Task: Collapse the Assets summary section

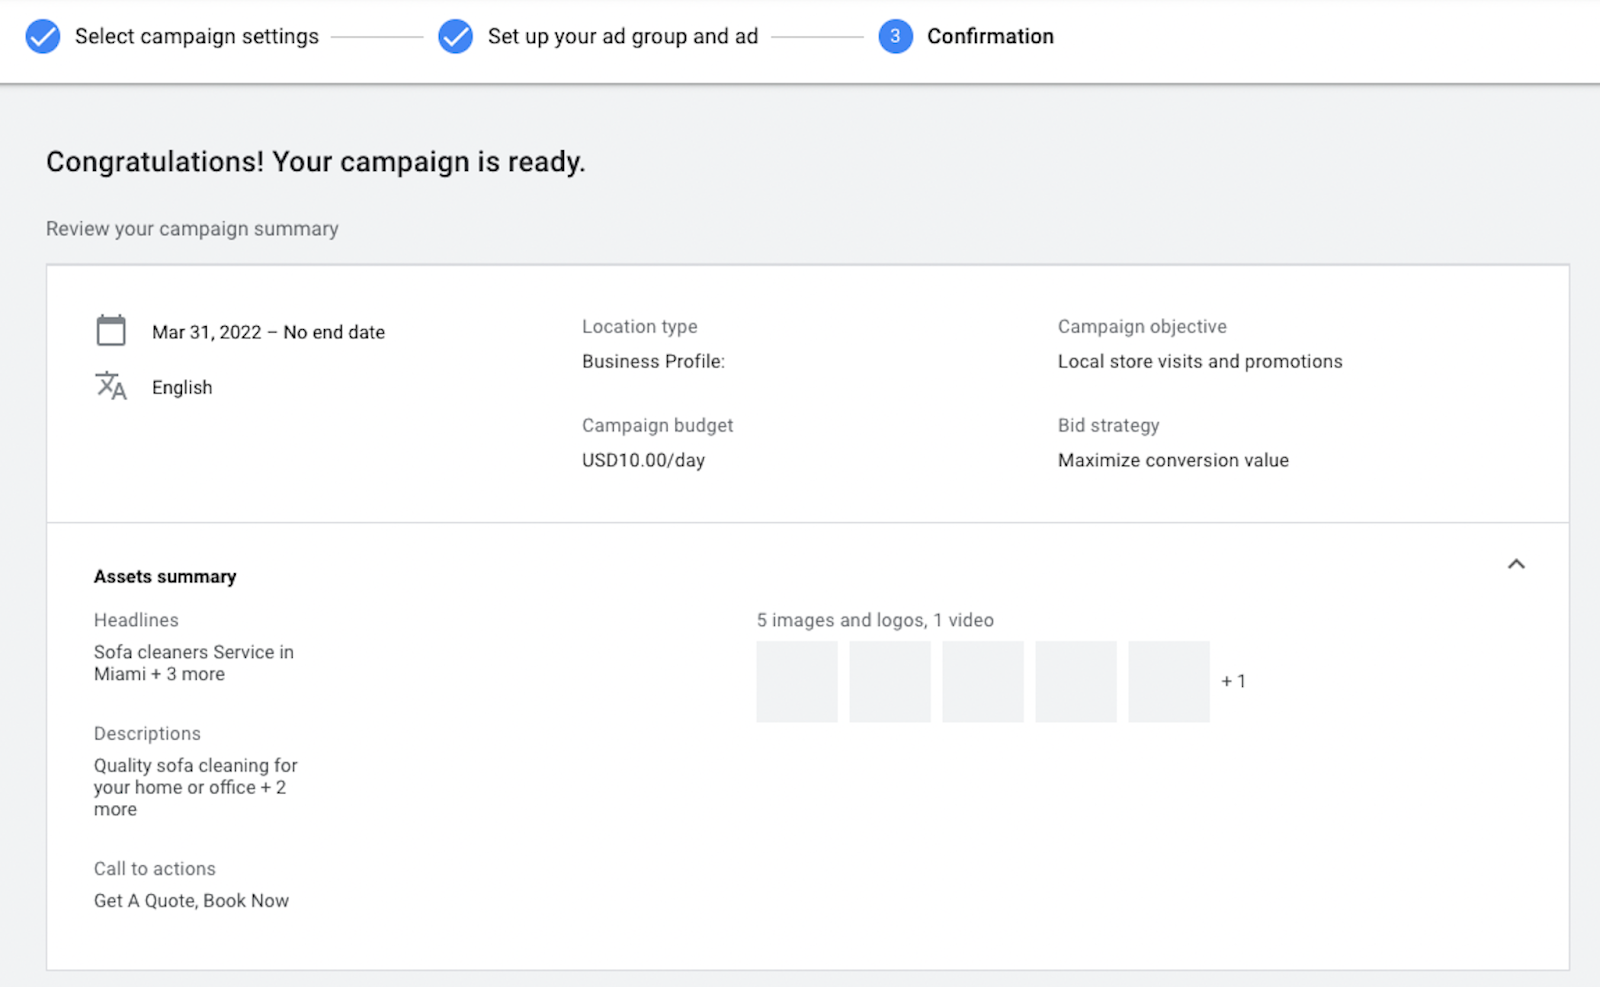Action: 1516,564
